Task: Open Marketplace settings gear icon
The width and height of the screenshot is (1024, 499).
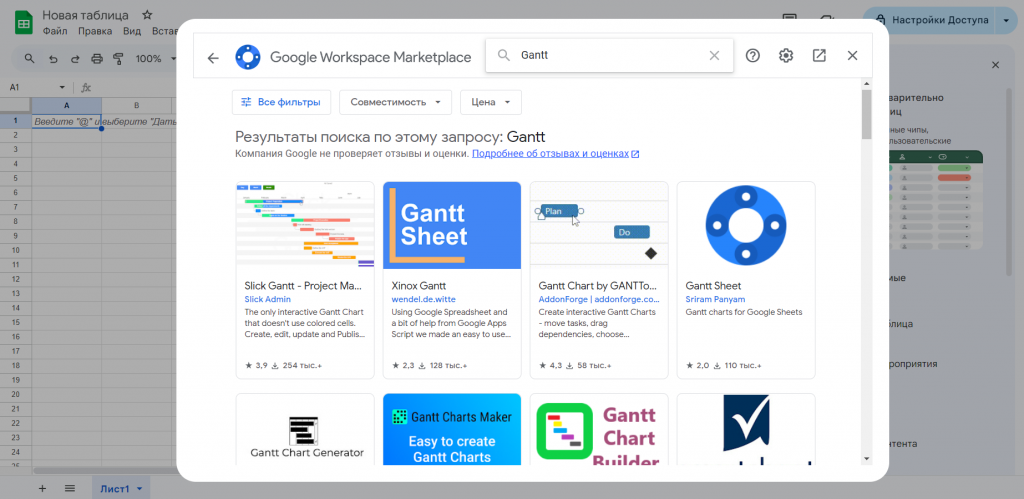Action: [x=786, y=56]
